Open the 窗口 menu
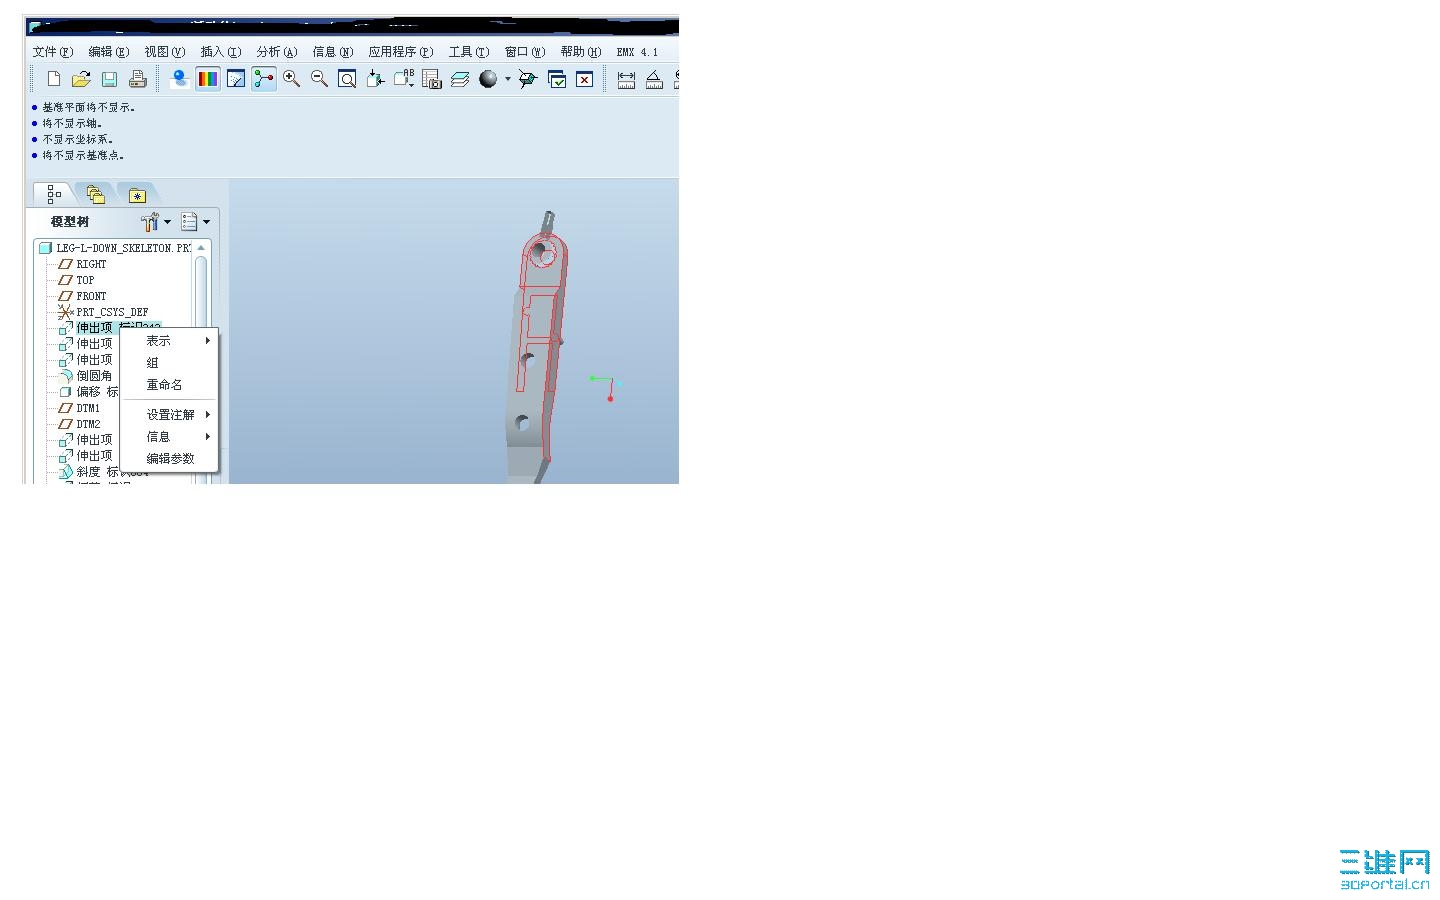This screenshot has width=1440, height=900. pos(525,52)
